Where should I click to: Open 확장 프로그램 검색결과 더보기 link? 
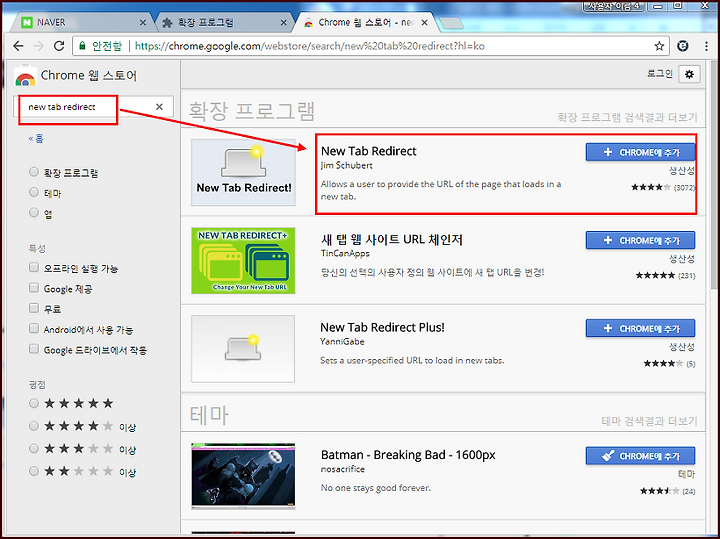[x=627, y=117]
